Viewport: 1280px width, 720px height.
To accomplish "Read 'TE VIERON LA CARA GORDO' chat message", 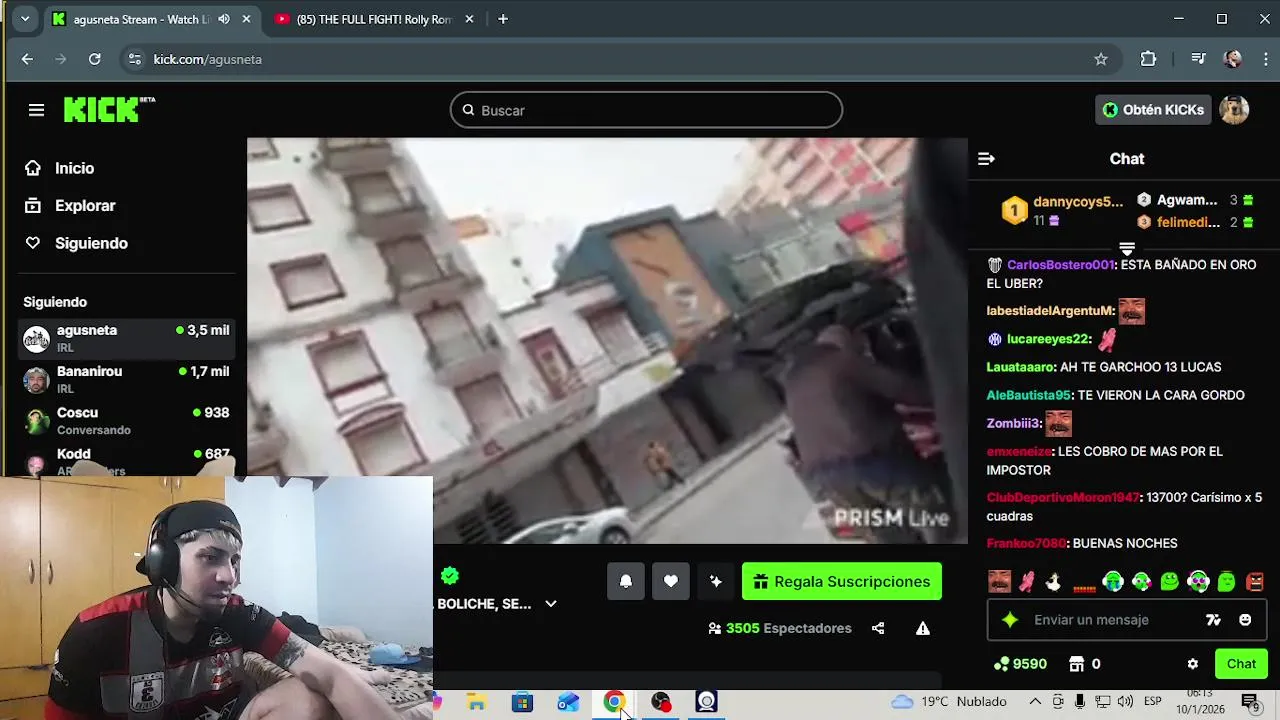I will point(1160,395).
